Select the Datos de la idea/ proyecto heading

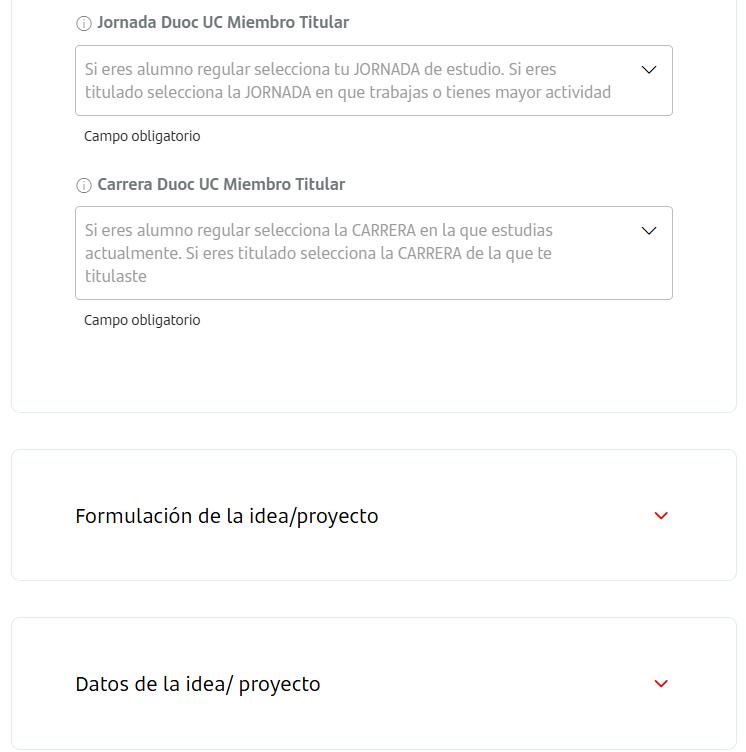point(198,684)
